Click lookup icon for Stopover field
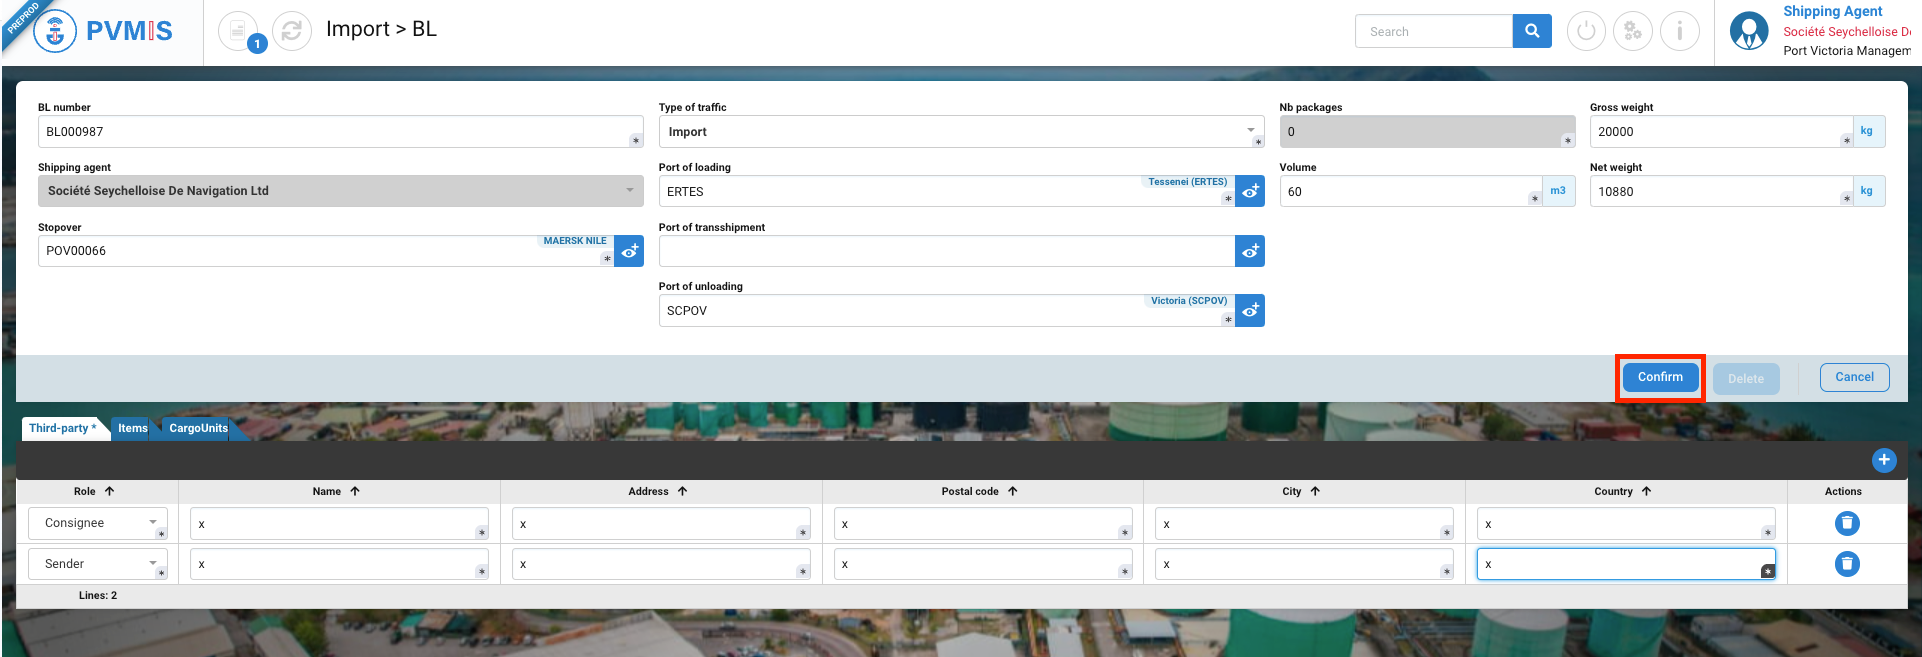 click(629, 251)
